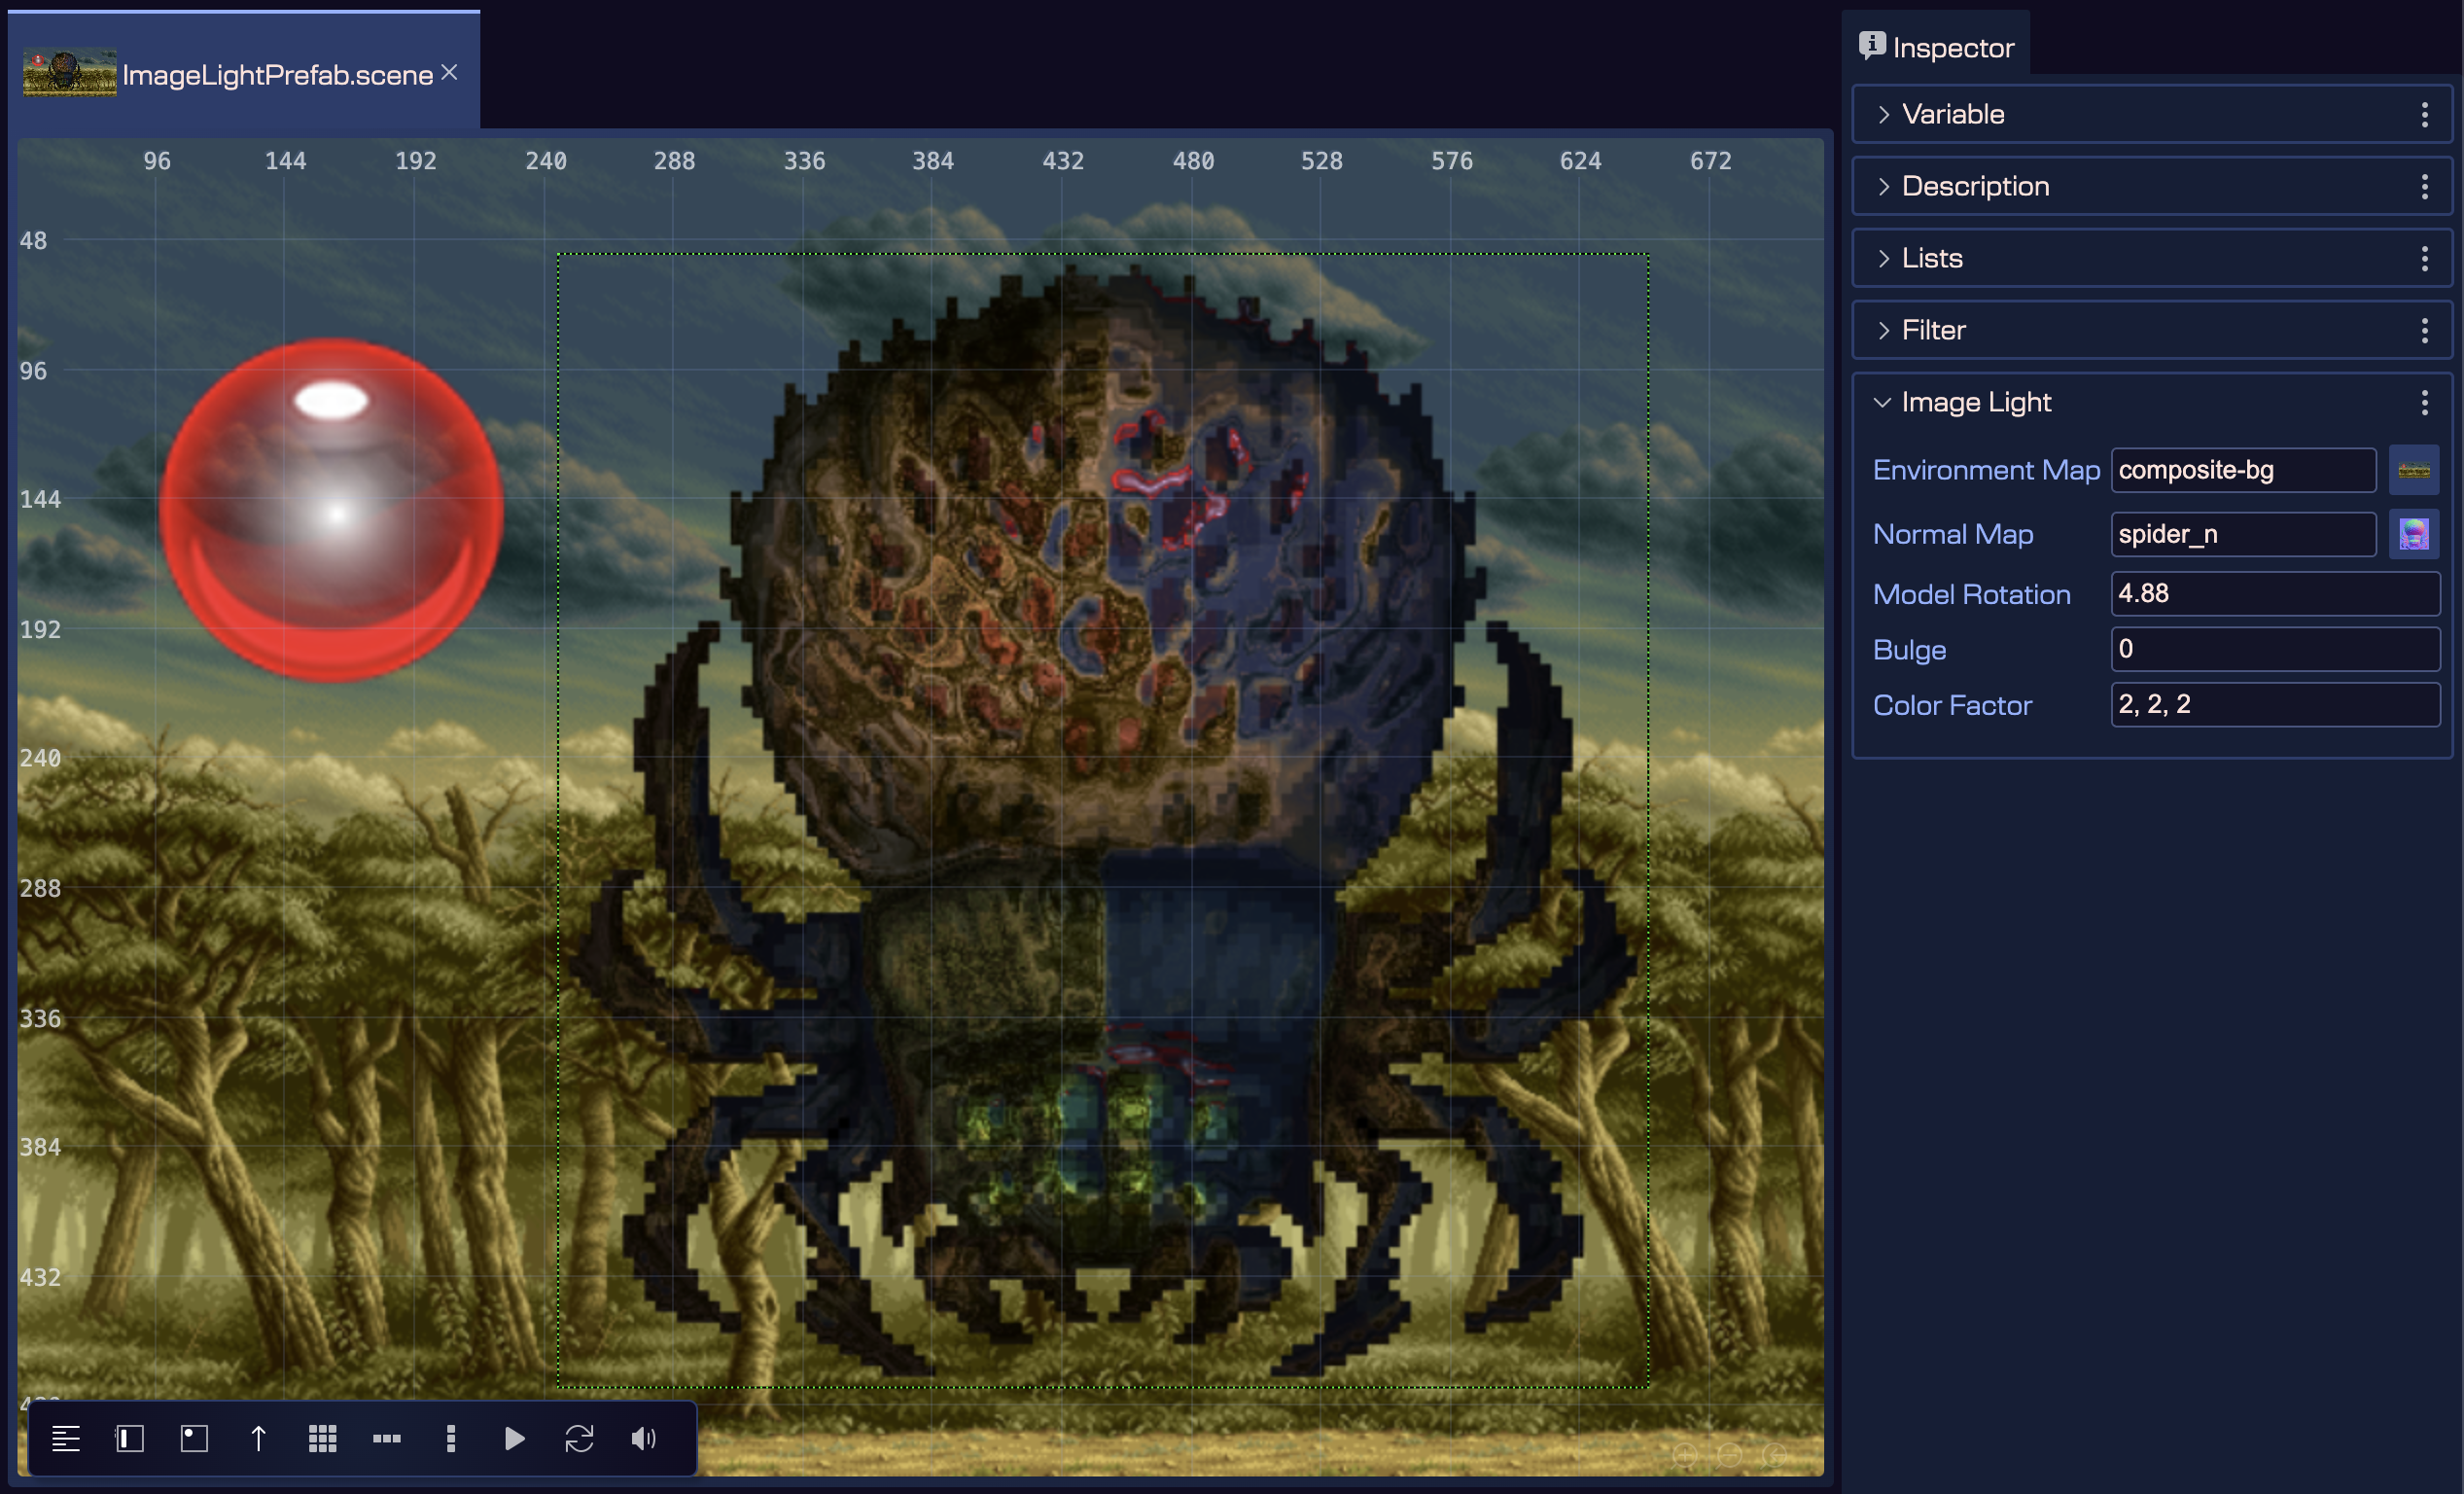2464x1494 pixels.
Task: Click the upward arrow icon
Action: [258, 1439]
